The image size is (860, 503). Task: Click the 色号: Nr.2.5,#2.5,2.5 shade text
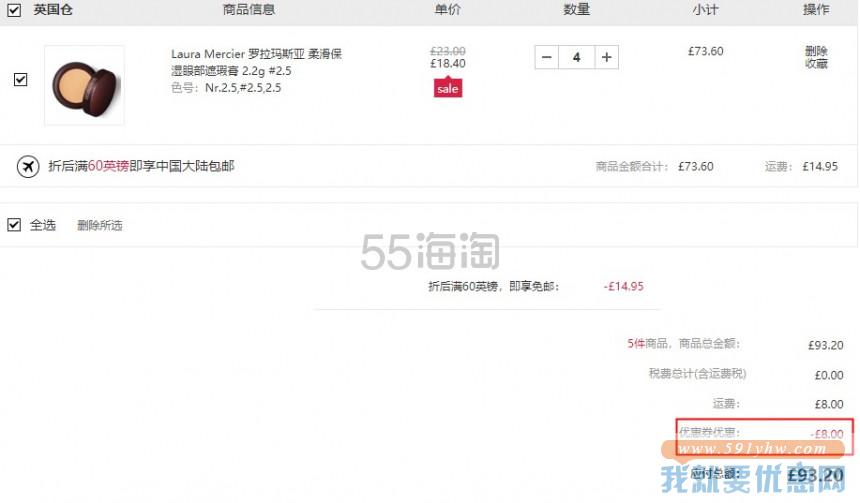click(x=226, y=88)
